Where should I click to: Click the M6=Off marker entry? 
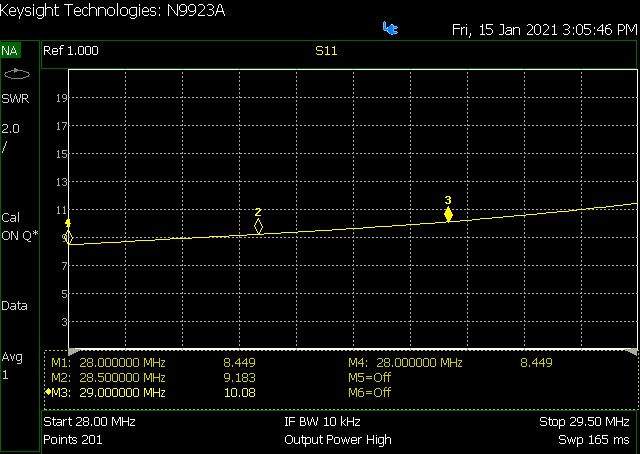pos(369,393)
